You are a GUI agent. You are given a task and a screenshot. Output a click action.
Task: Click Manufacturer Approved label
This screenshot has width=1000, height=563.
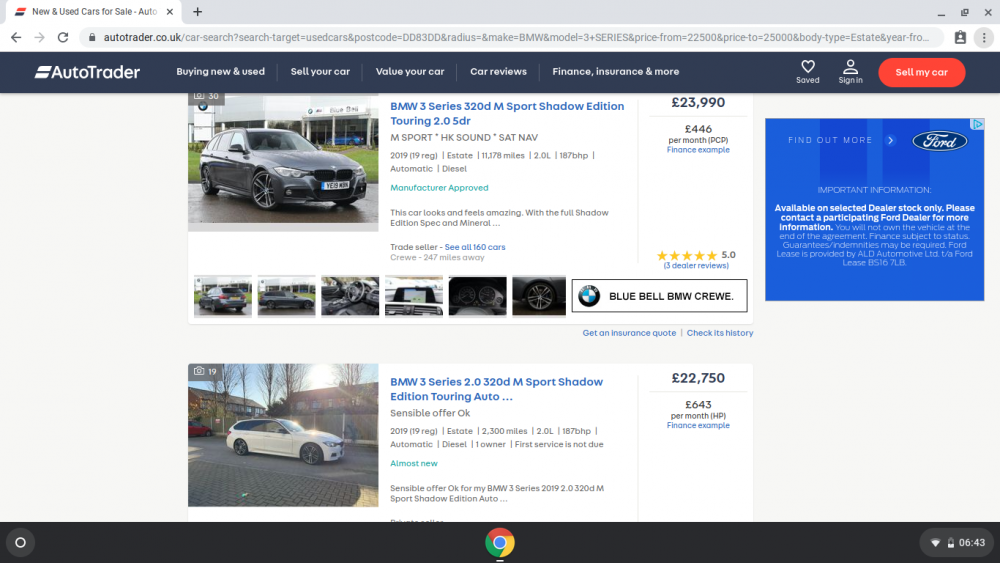(439, 187)
